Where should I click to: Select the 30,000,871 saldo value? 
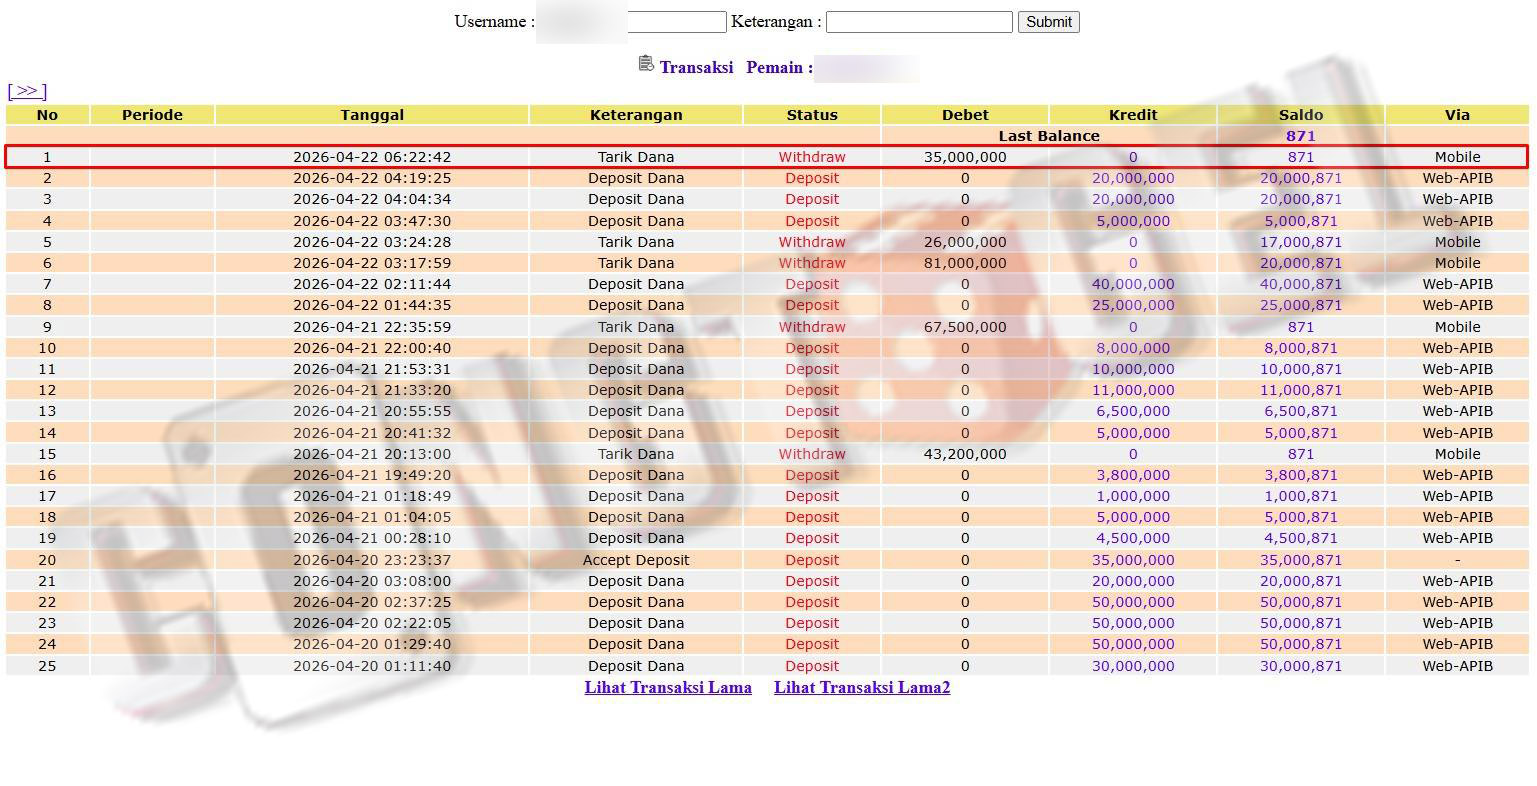tap(1301, 666)
